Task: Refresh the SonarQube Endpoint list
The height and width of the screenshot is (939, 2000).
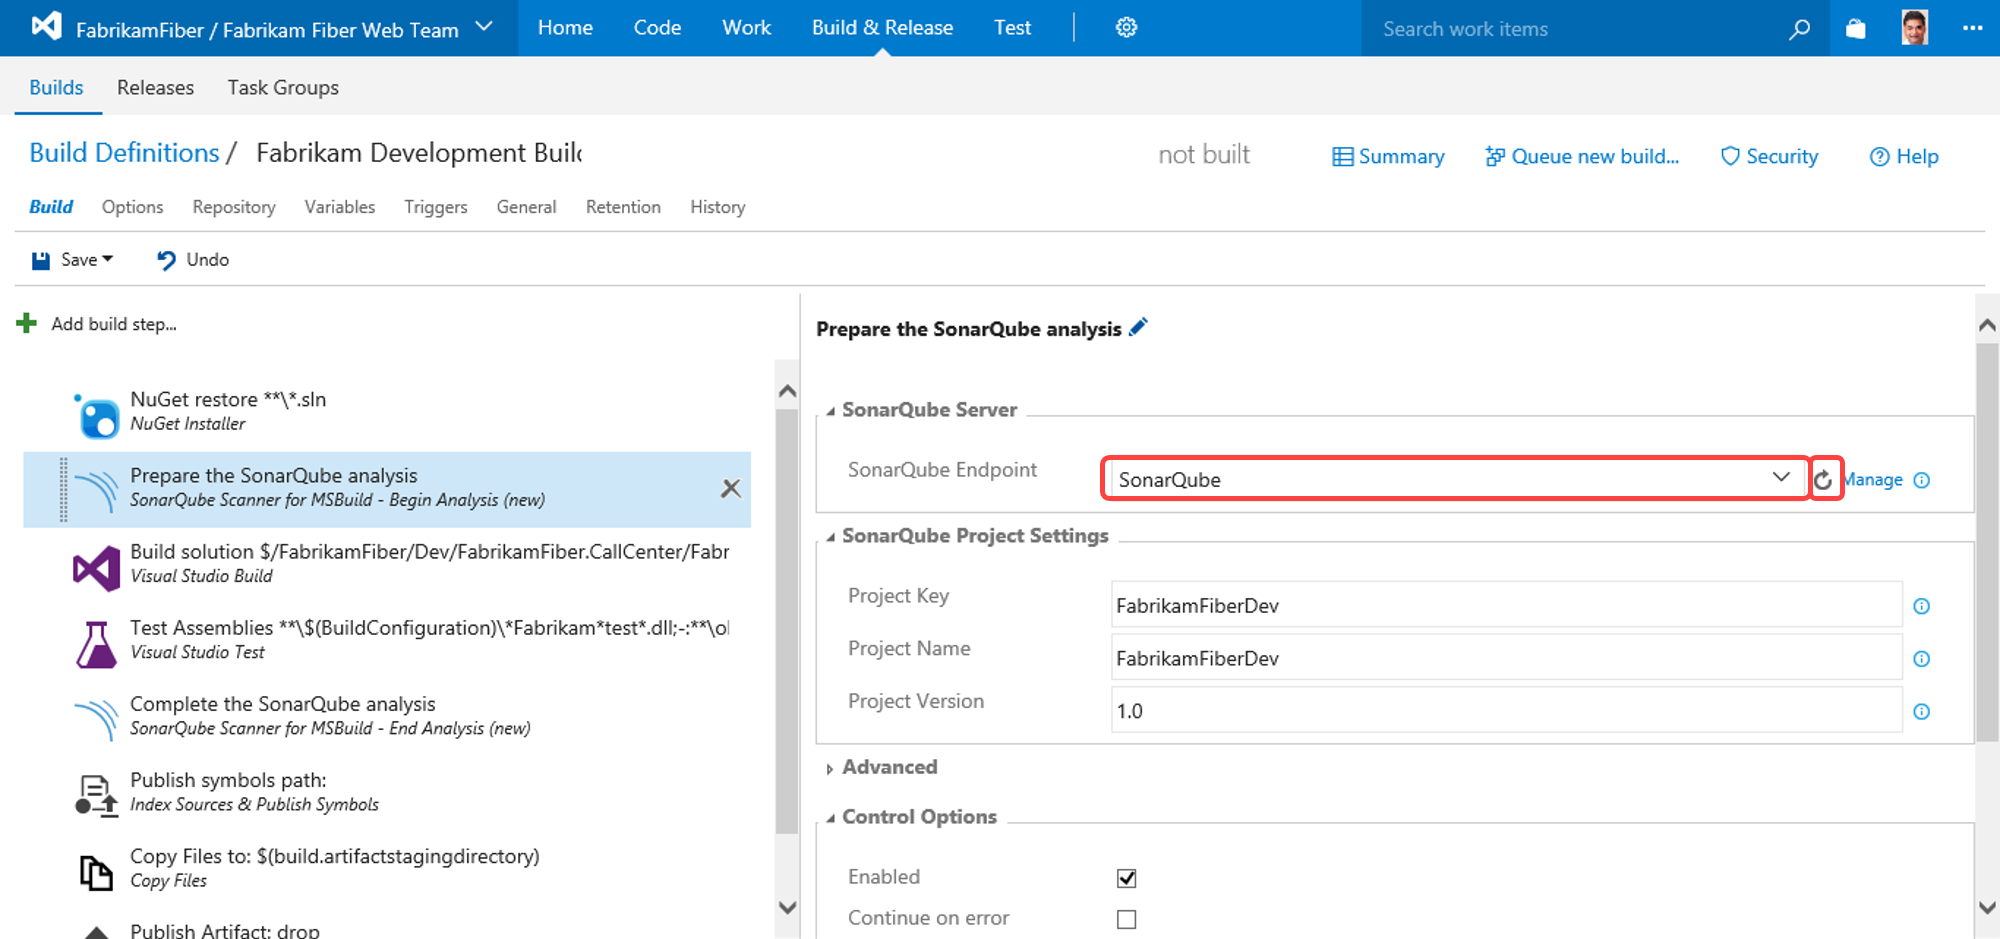Action: 1823,480
